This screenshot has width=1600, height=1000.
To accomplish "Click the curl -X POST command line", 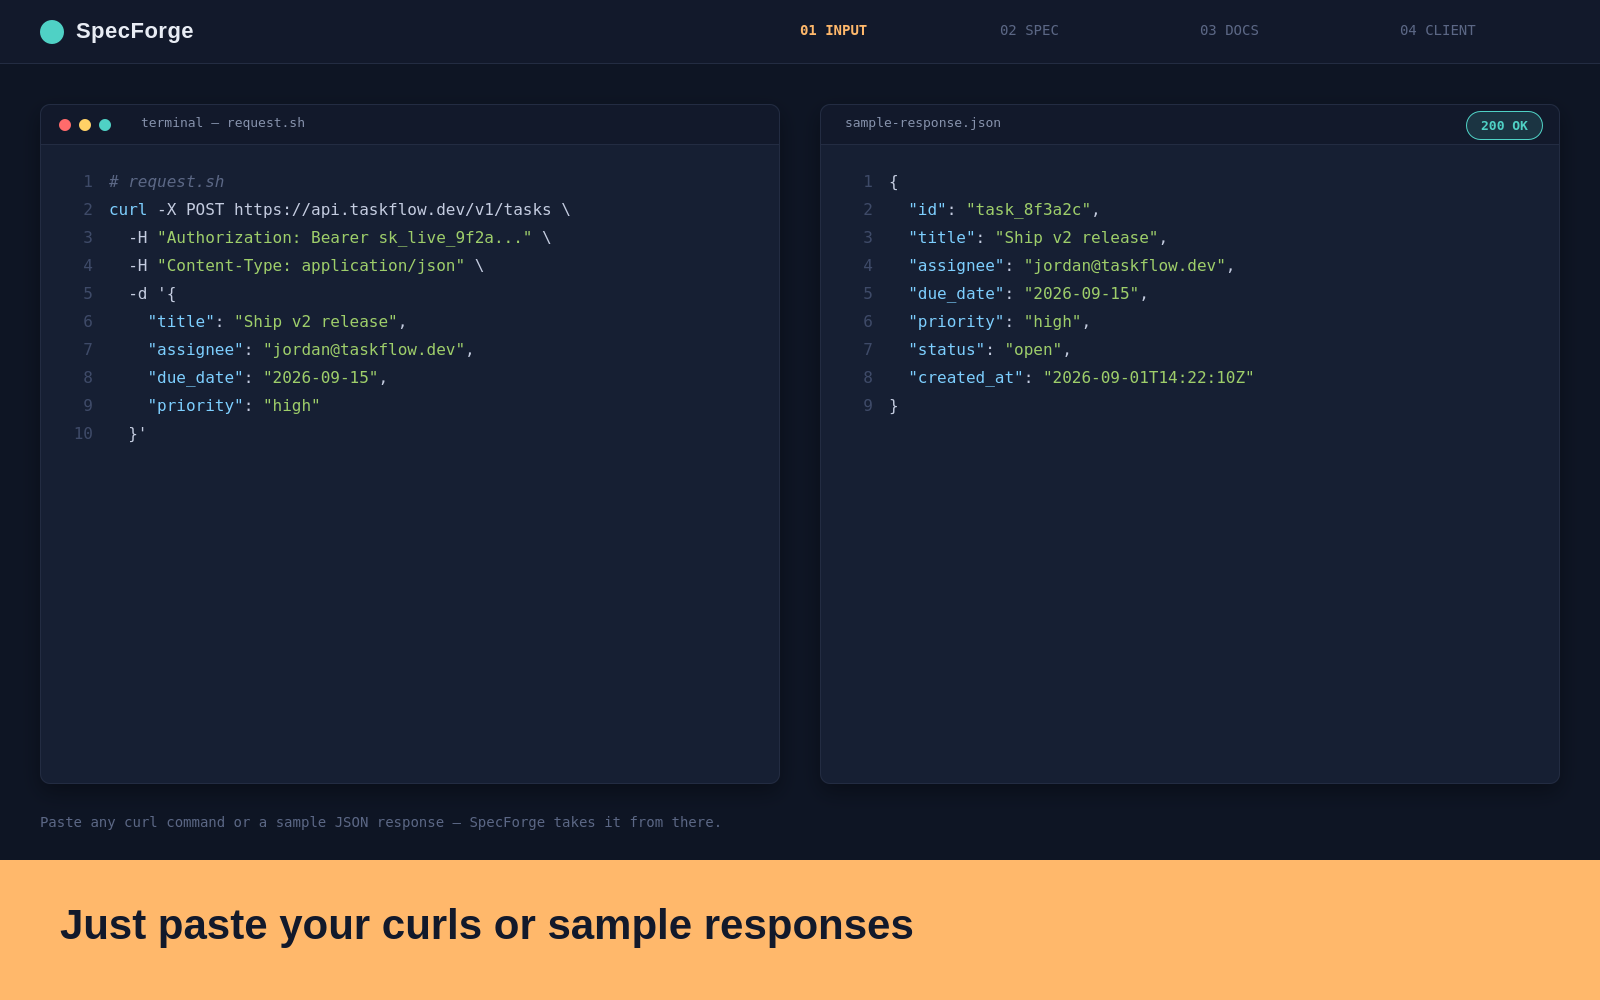I will click(340, 210).
